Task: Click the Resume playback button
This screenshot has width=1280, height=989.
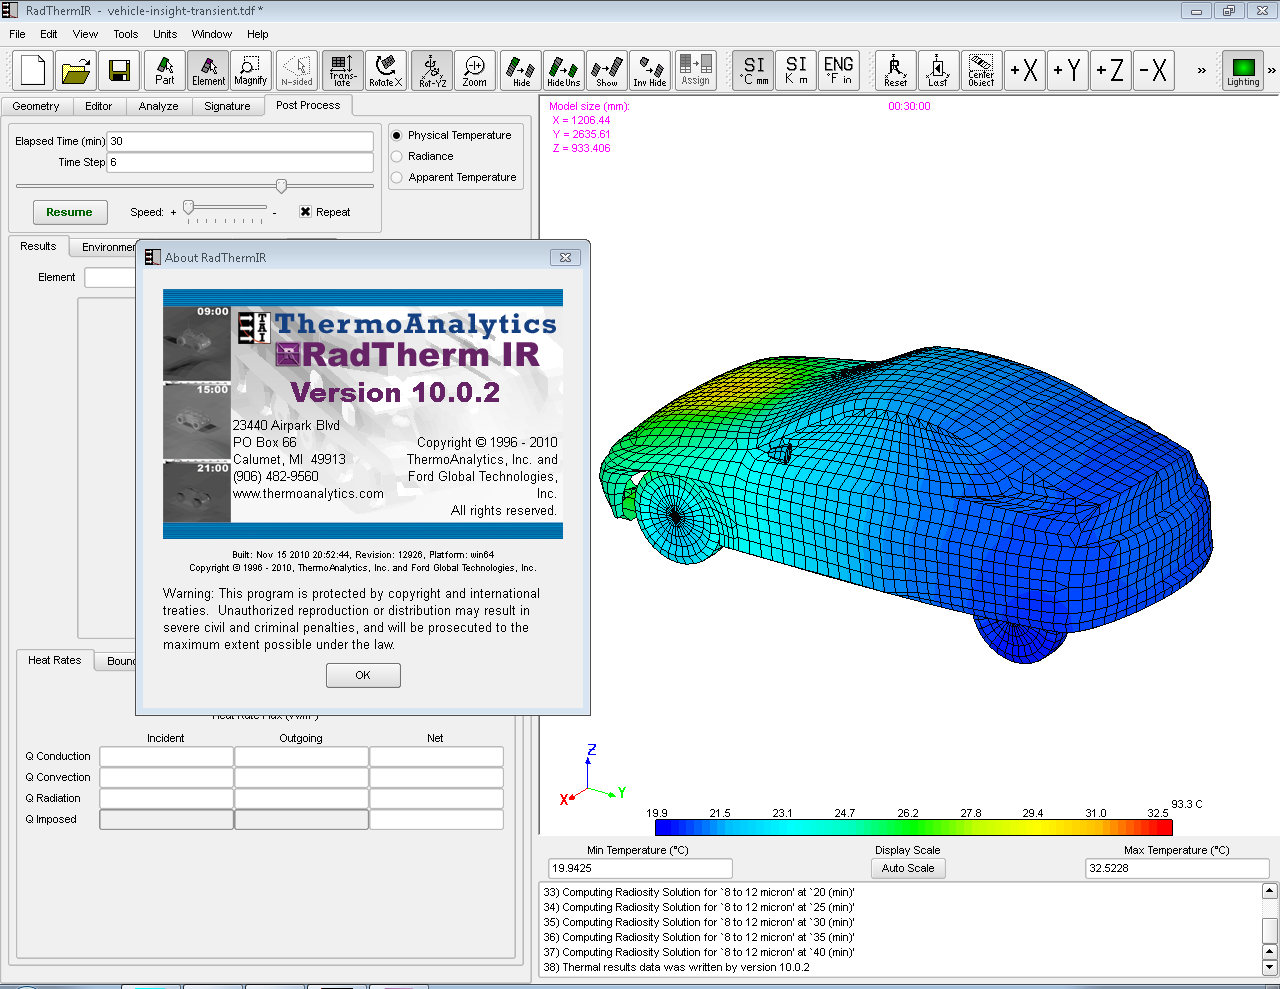Action: pos(69,212)
